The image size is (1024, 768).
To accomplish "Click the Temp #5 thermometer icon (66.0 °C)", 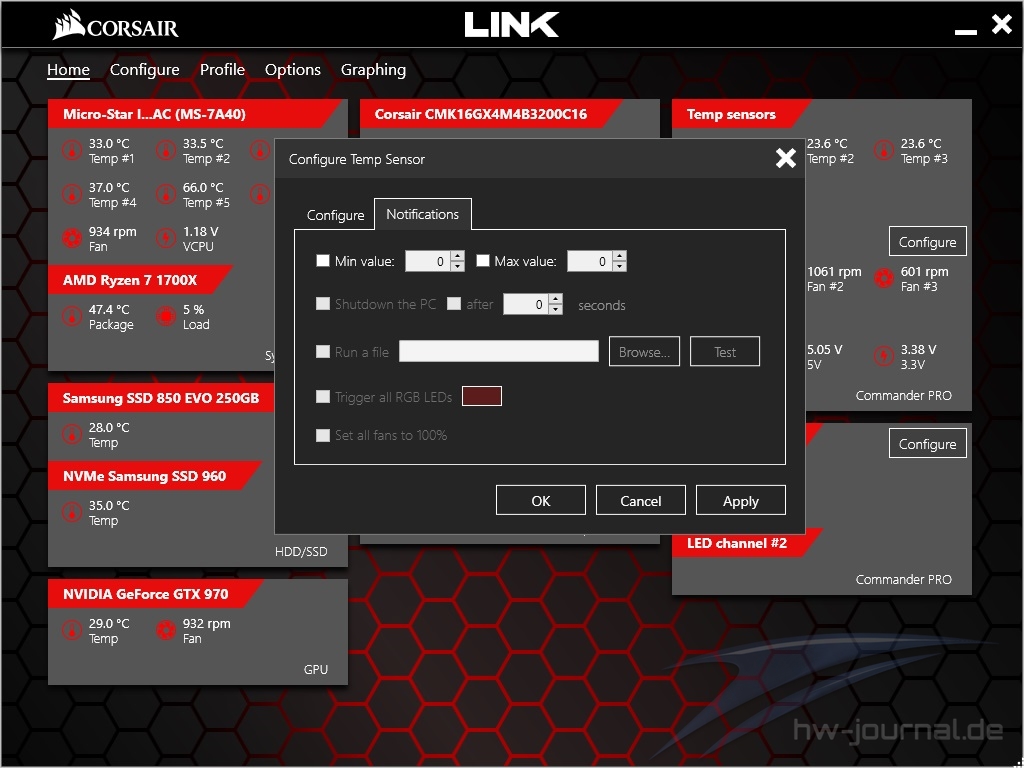I will [x=166, y=194].
